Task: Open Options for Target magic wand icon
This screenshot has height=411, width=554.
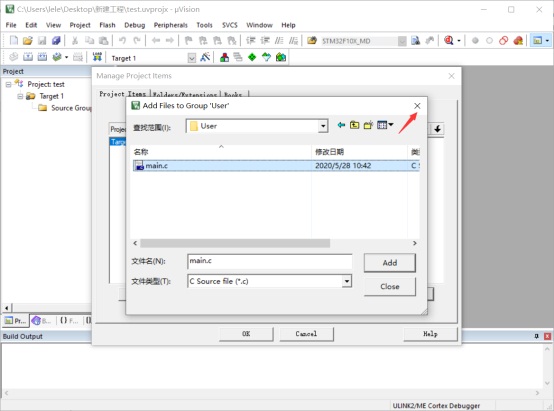Action: pos(205,57)
